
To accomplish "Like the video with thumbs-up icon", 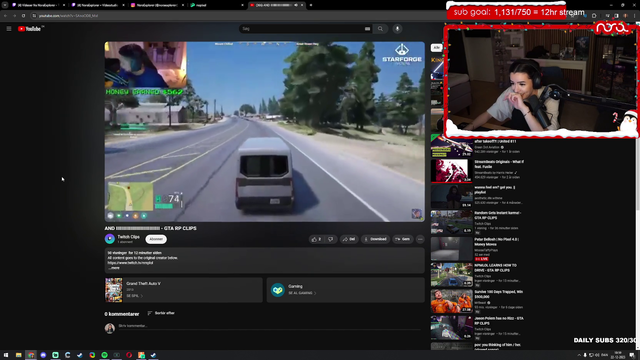I will 316,239.
